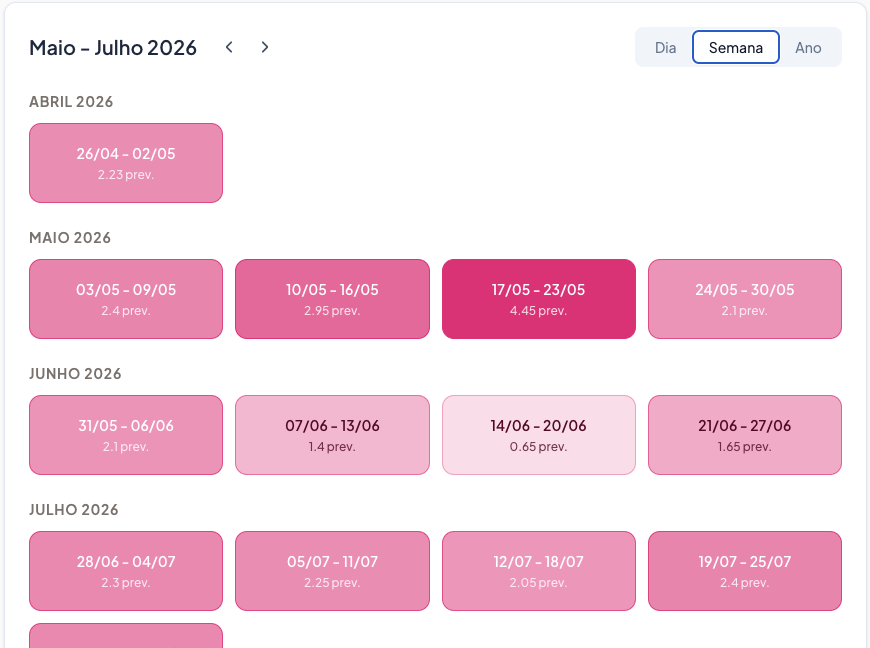Open week 26/04 - 02/05 cell
Screen dimensions: 870x648
point(126,163)
